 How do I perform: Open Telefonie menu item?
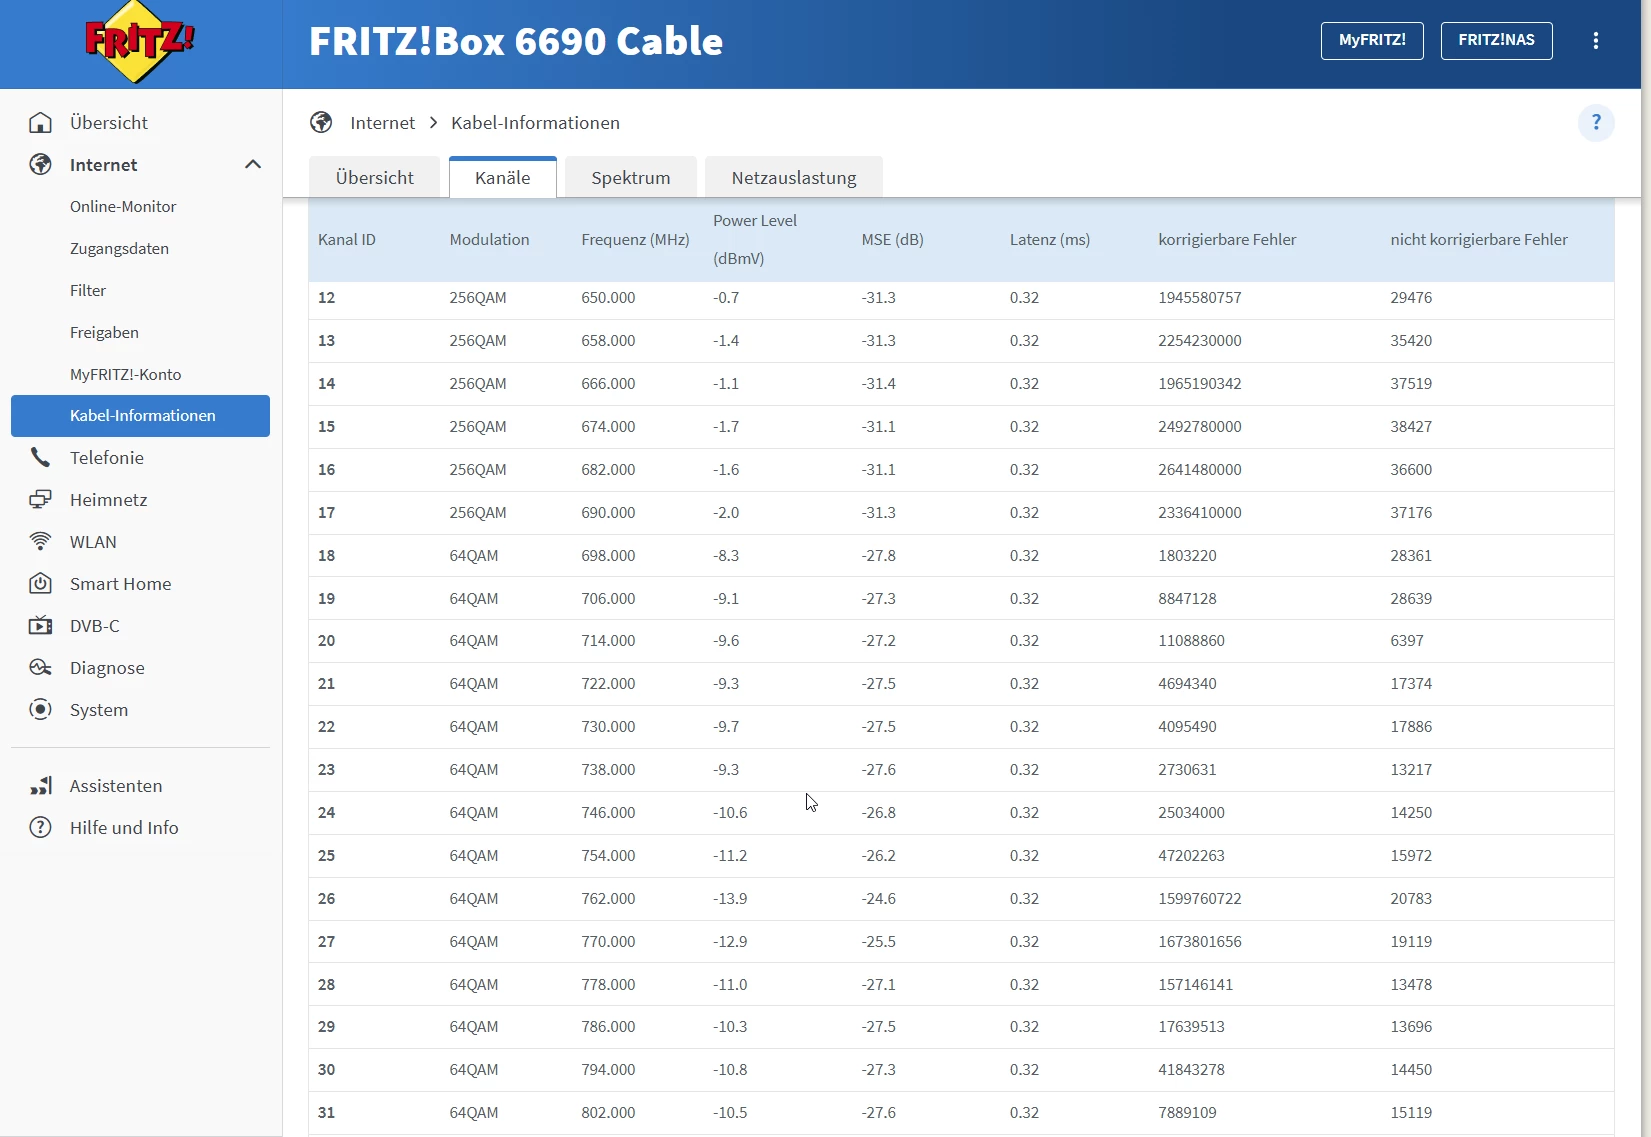[107, 458]
